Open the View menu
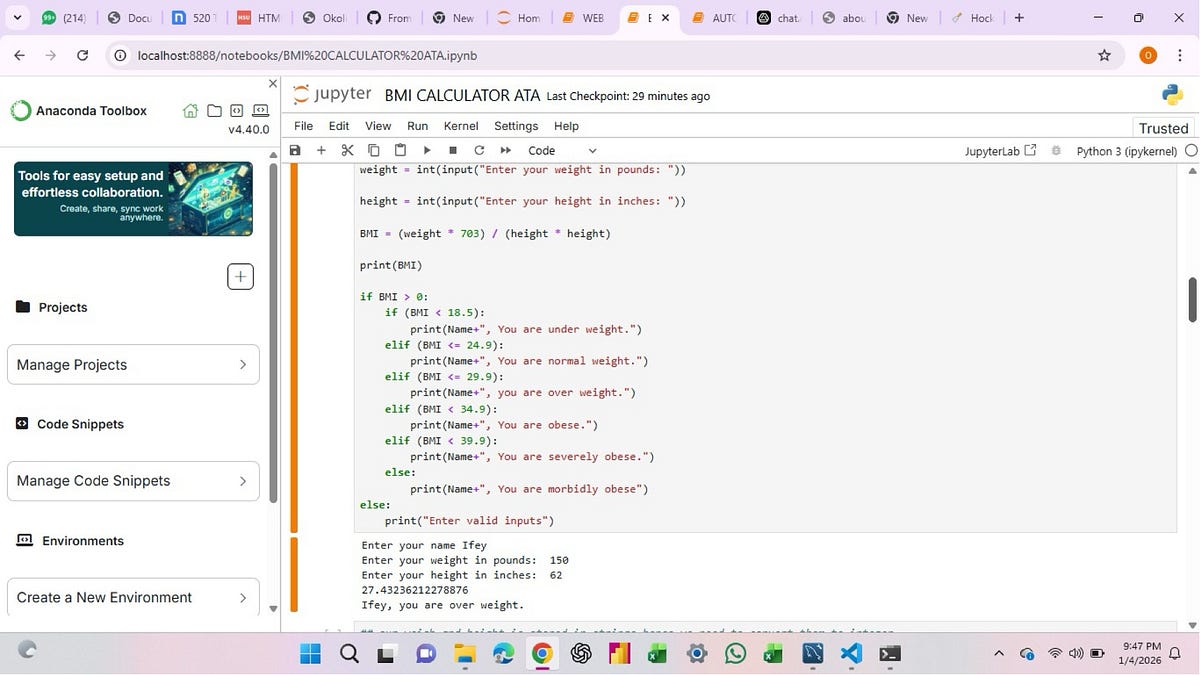 coord(378,126)
